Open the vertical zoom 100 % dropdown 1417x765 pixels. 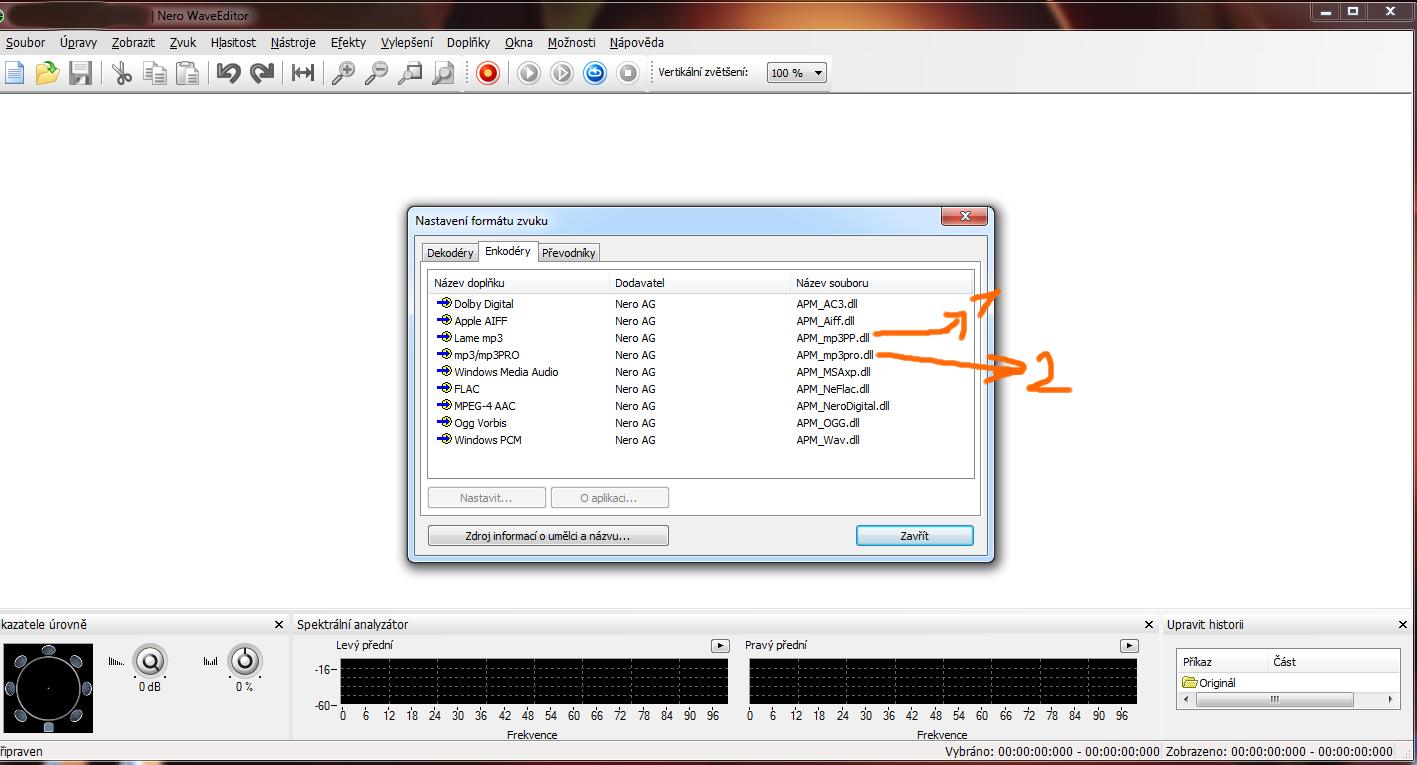click(797, 73)
